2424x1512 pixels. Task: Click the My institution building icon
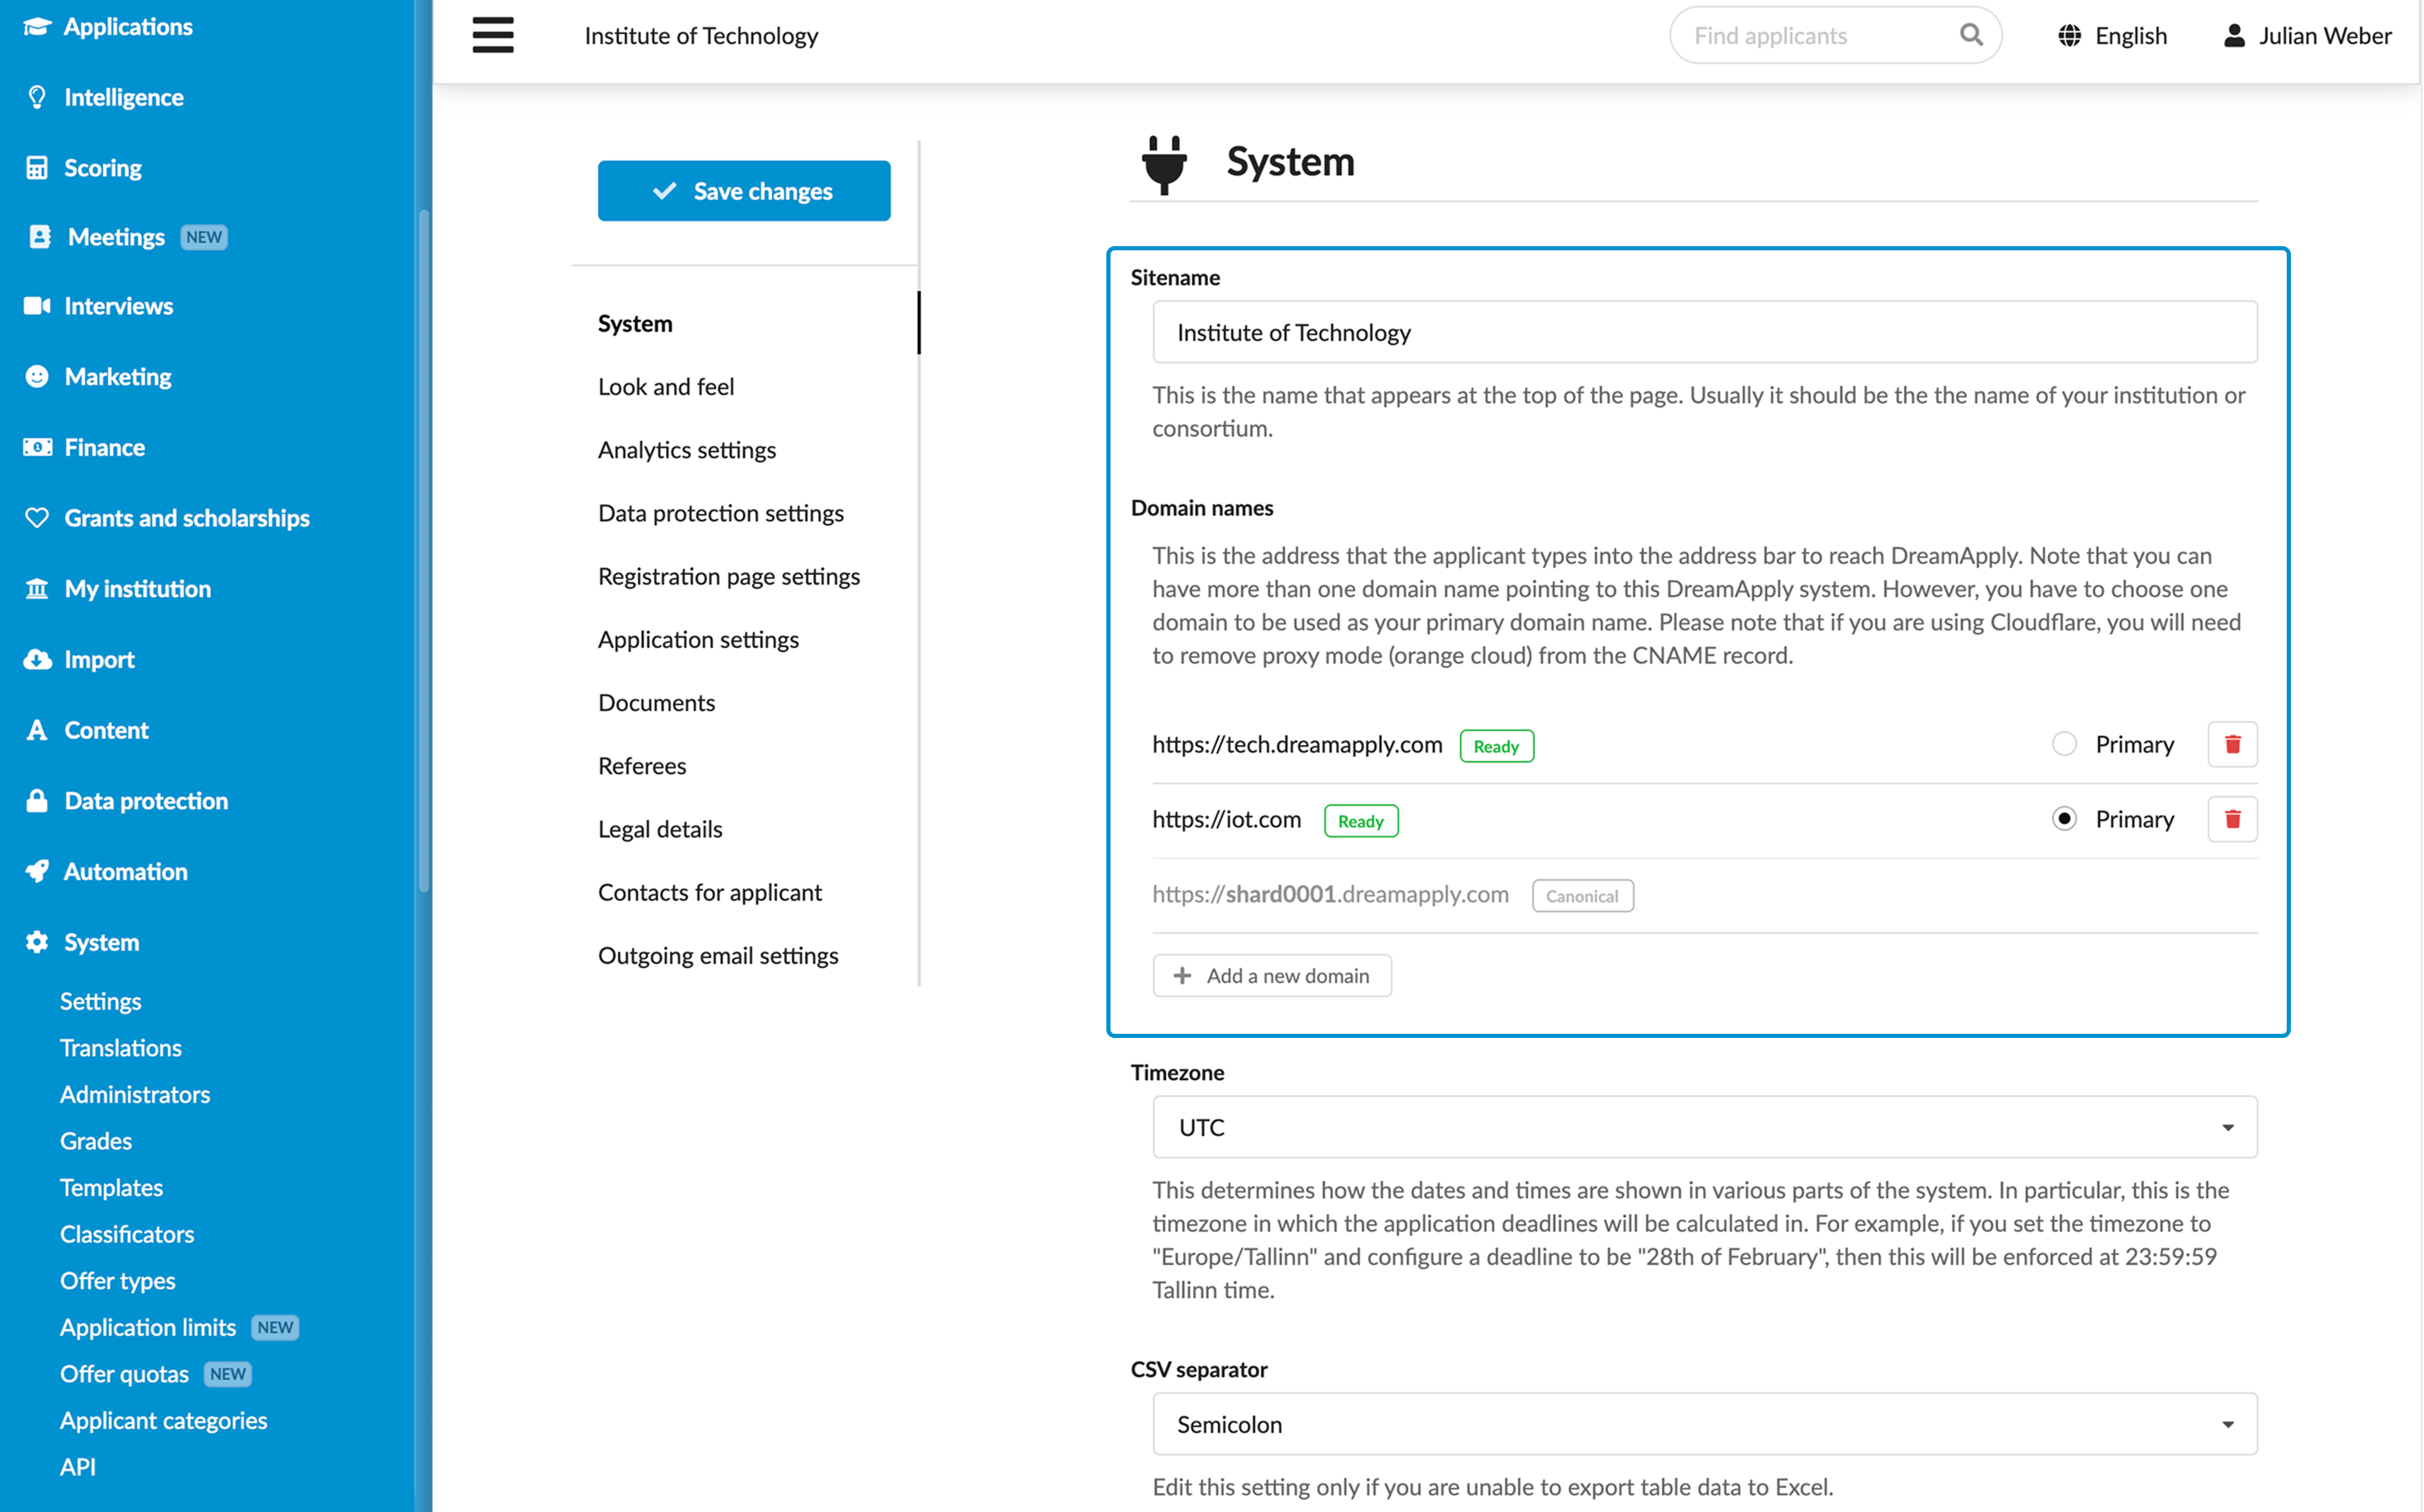tap(37, 588)
